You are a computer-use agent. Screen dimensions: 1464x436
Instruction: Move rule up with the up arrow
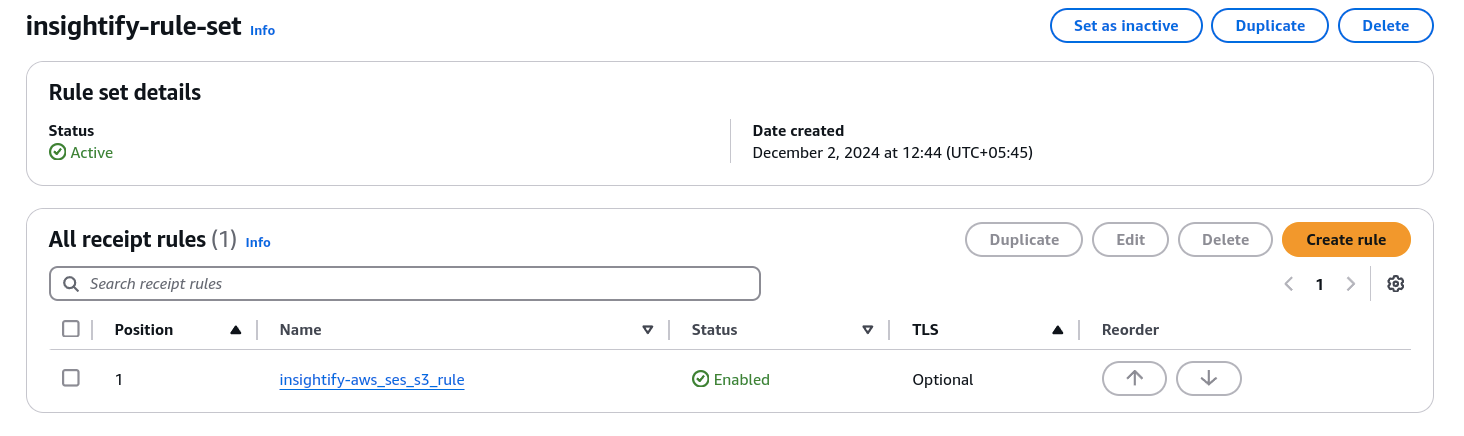[x=1134, y=378]
